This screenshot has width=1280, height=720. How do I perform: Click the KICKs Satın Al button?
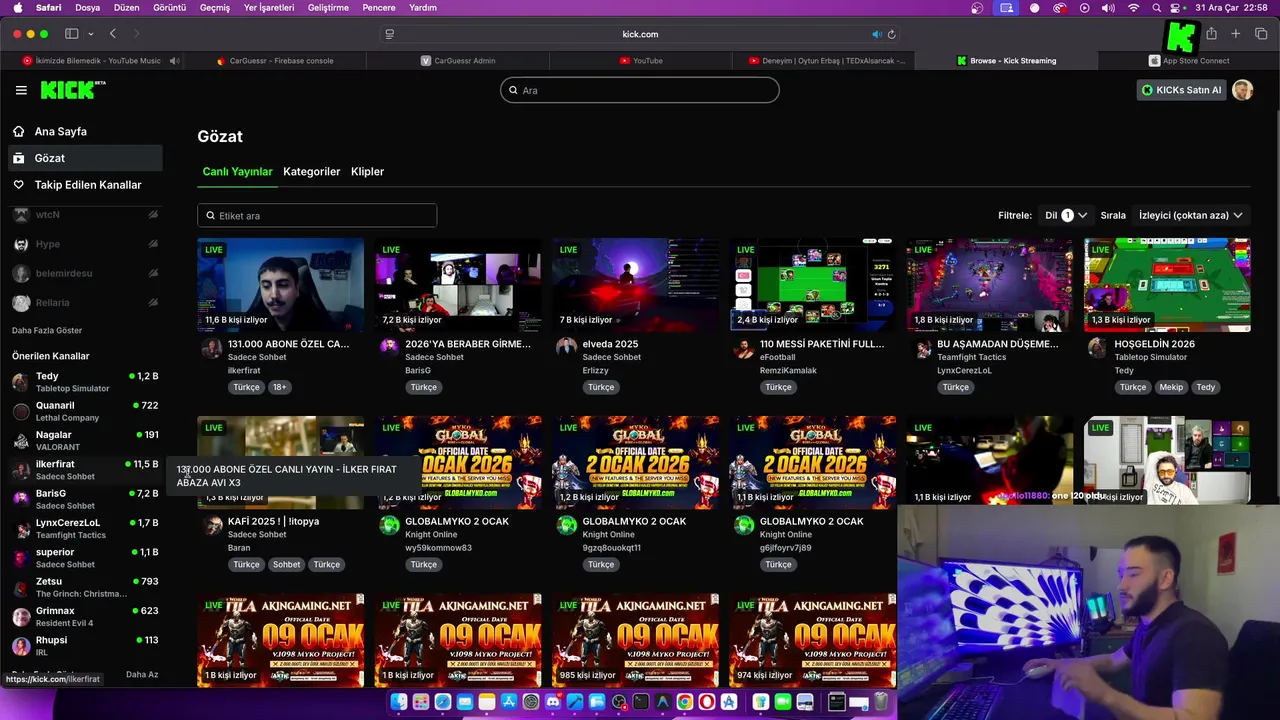tap(1182, 90)
